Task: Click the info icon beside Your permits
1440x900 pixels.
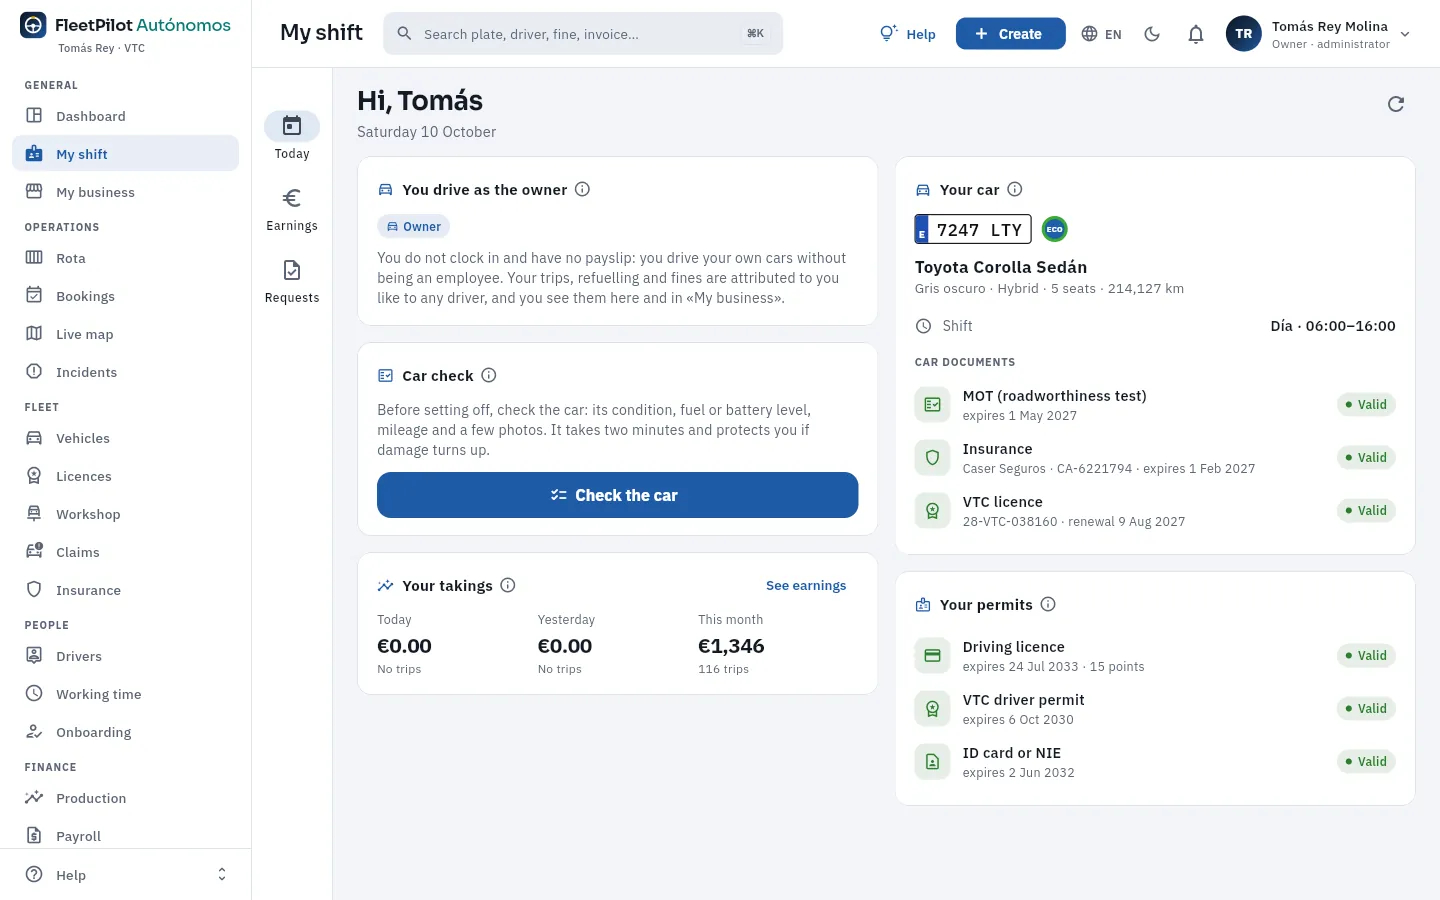Action: click(1048, 604)
